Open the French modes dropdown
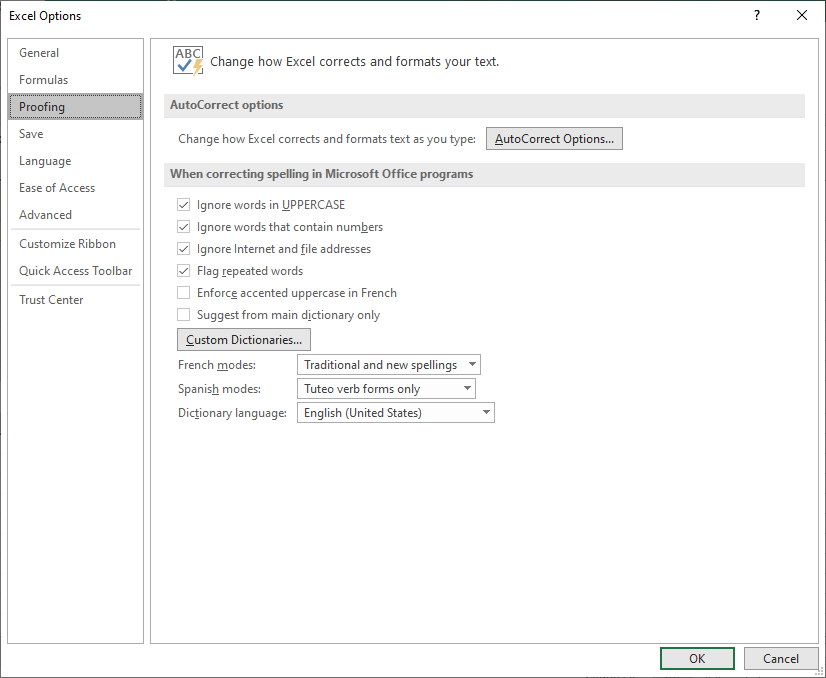Screen dimensions: 826x678 tap(389, 365)
